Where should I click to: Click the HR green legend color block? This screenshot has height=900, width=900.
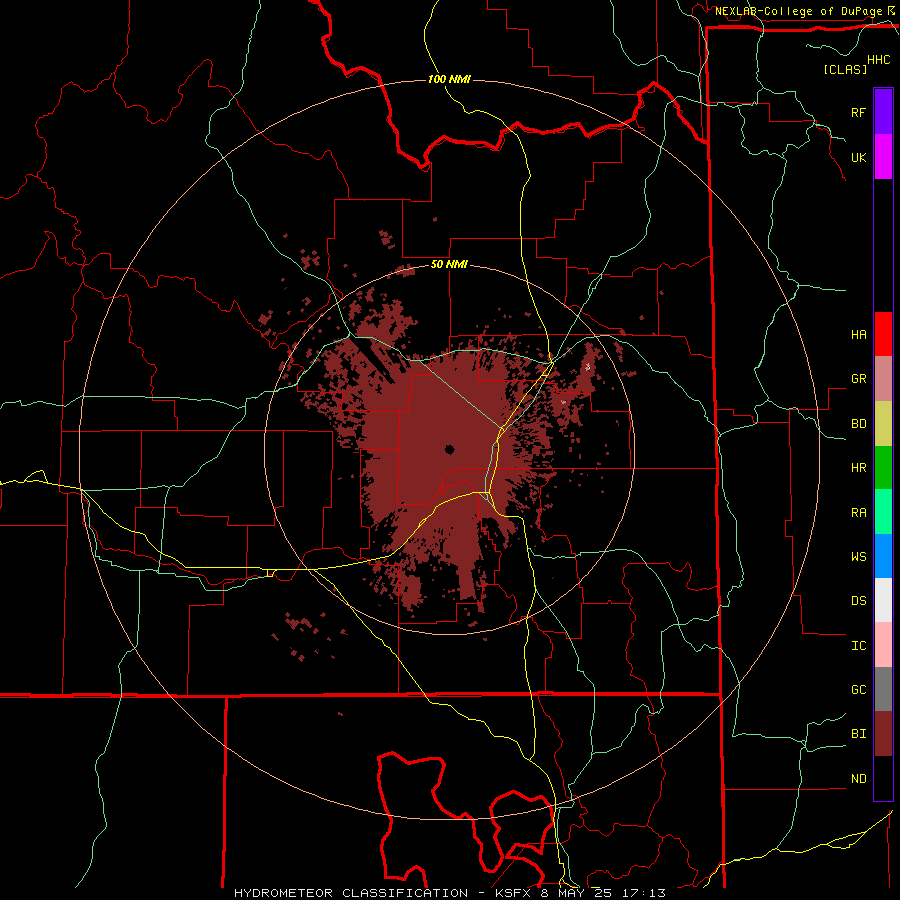coord(883,468)
